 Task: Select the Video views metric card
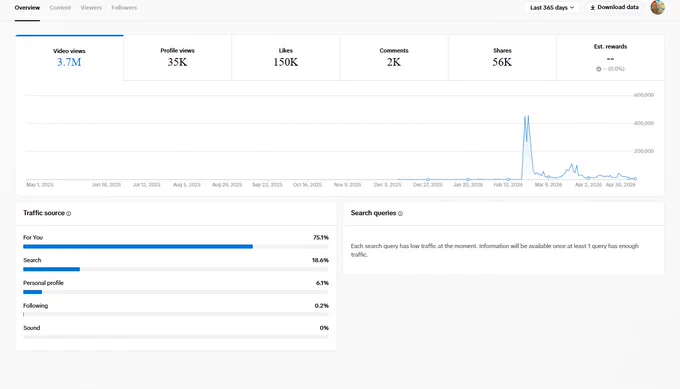point(69,58)
